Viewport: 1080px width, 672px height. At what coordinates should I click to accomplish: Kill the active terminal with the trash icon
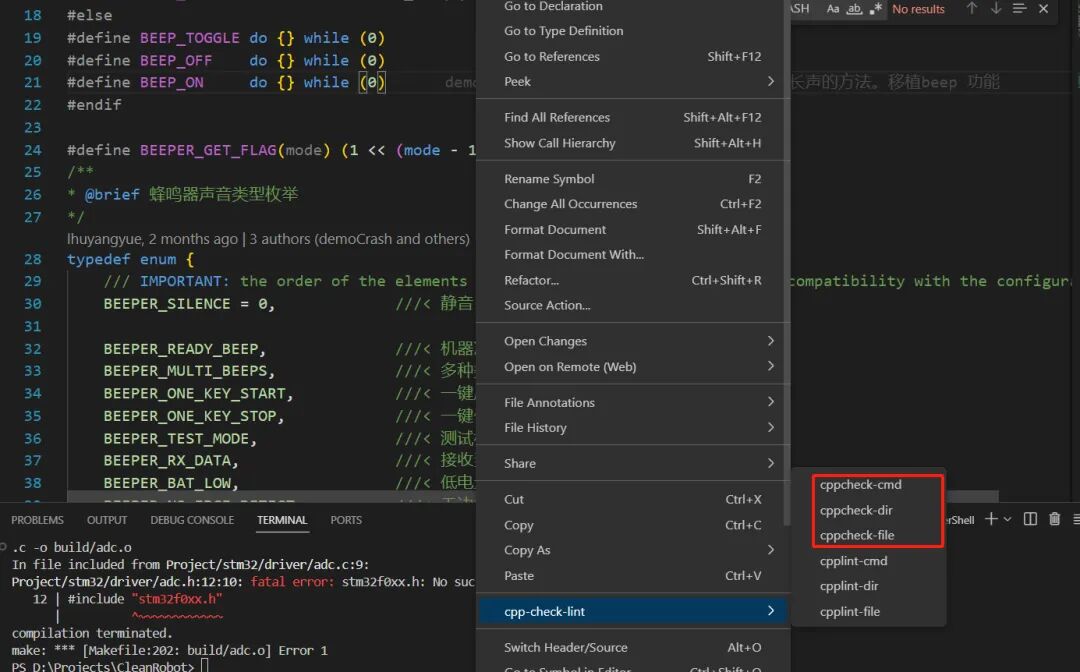1054,519
